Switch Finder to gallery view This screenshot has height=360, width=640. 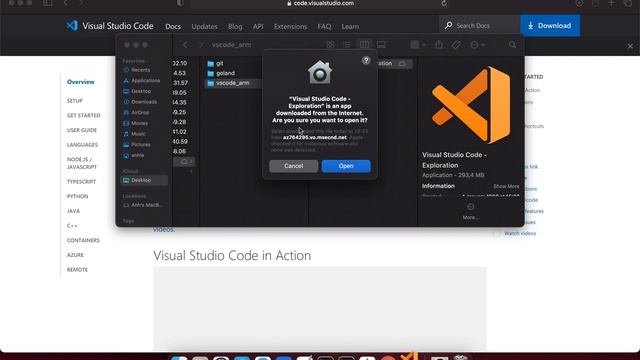click(381, 45)
